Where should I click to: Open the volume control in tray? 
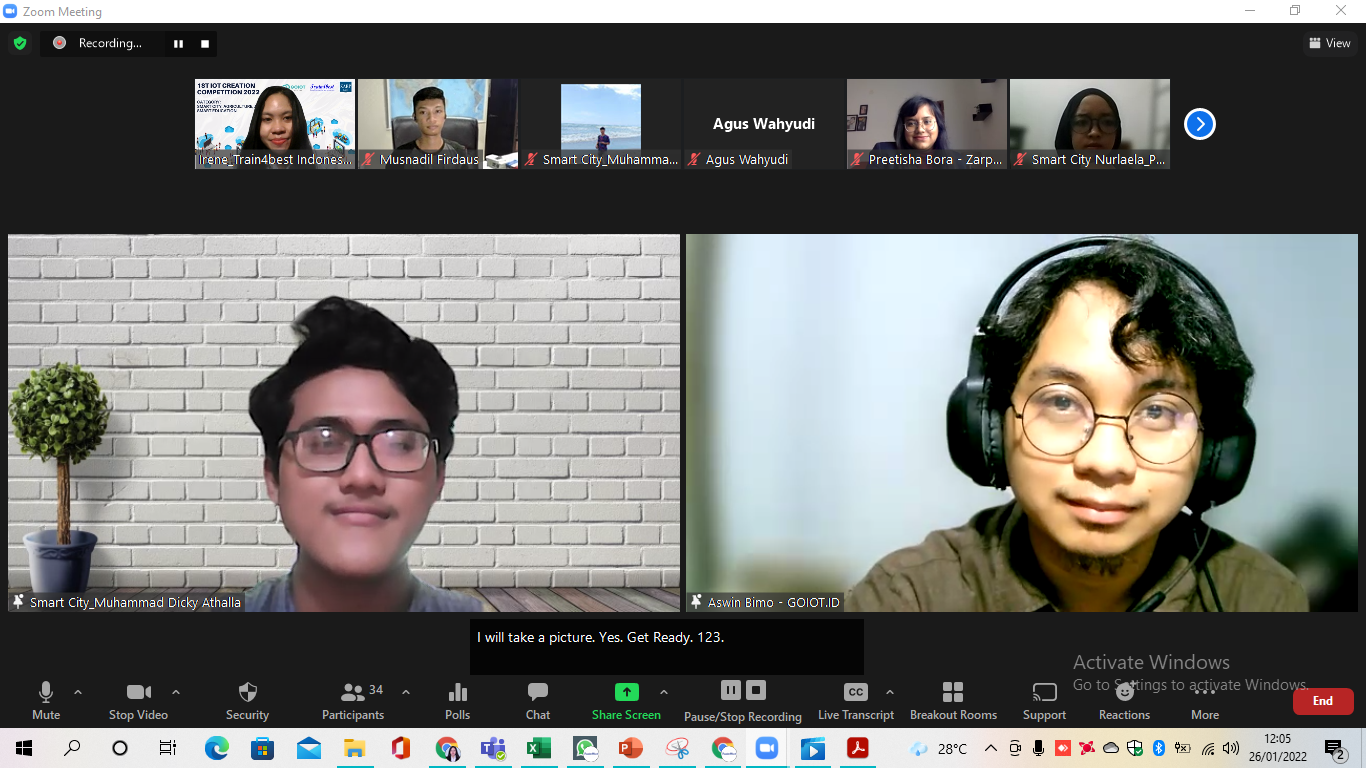coord(1231,748)
